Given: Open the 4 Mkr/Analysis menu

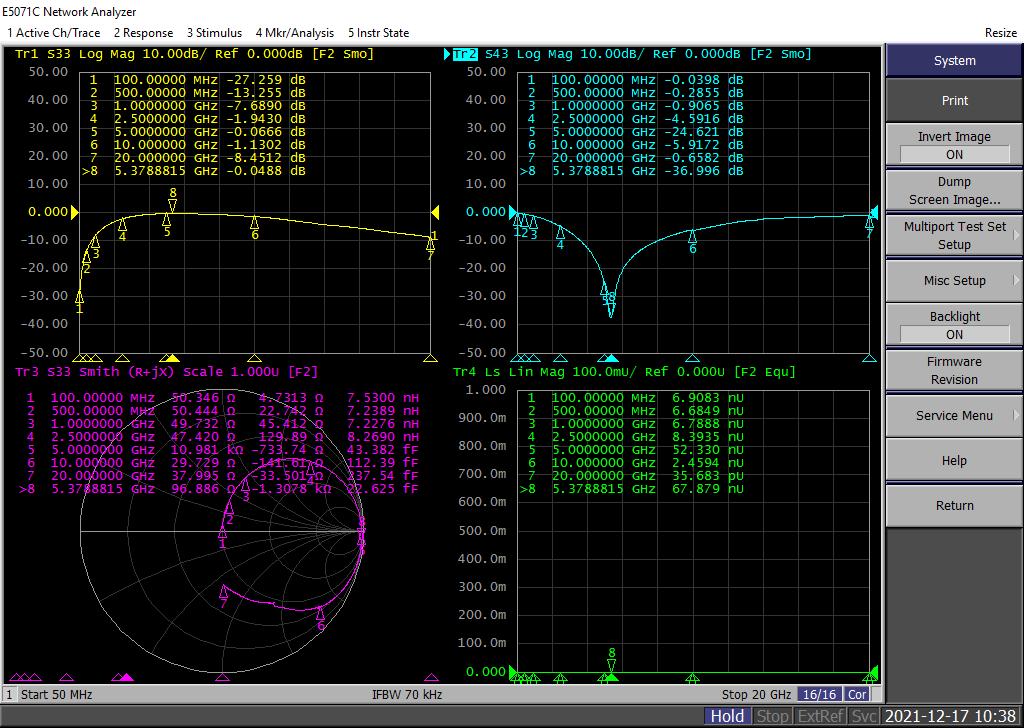Looking at the screenshot, I should tap(294, 33).
